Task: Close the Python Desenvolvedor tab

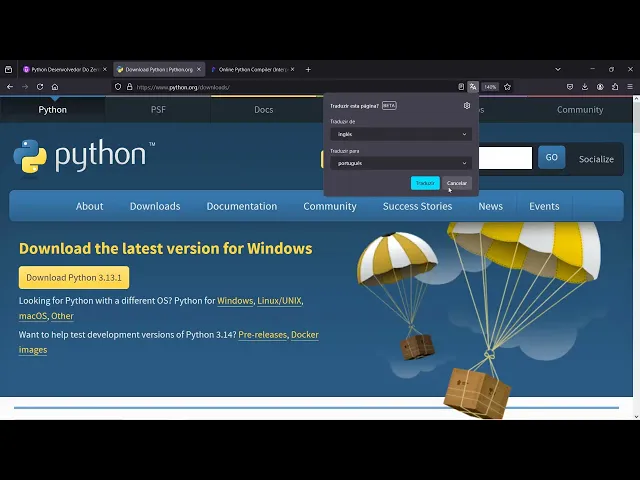Action: coord(105,69)
